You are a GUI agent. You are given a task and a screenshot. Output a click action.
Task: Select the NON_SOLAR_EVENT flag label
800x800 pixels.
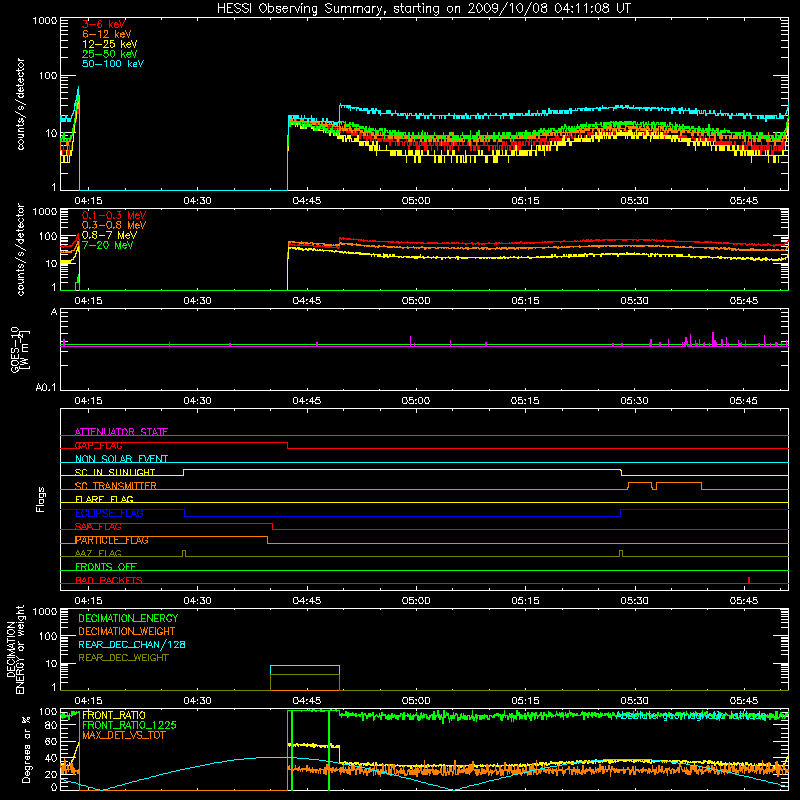coord(121,459)
